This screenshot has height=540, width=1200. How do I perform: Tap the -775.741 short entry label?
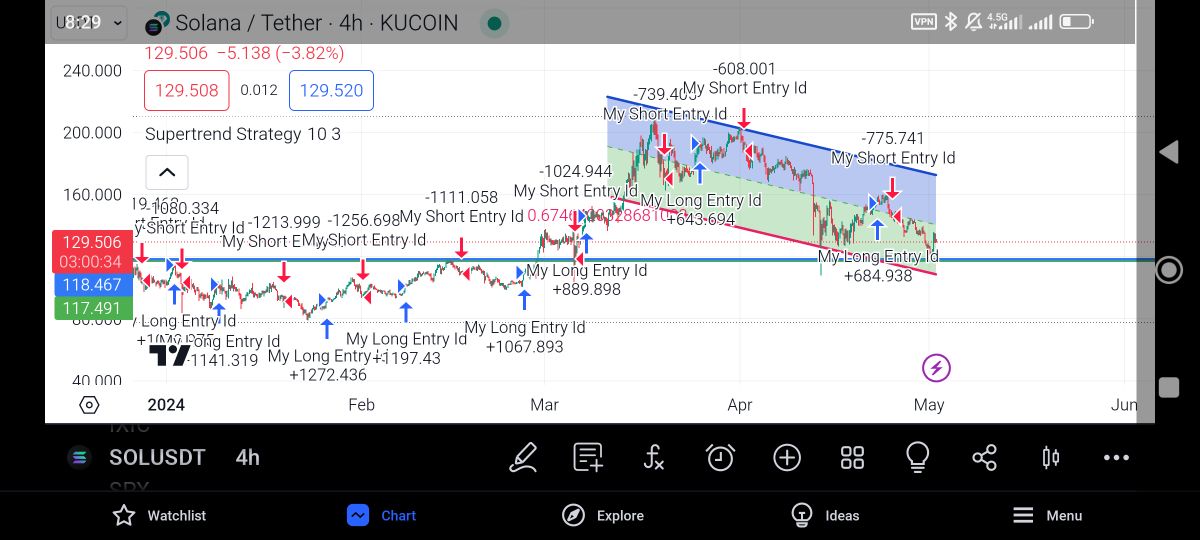[x=893, y=138]
